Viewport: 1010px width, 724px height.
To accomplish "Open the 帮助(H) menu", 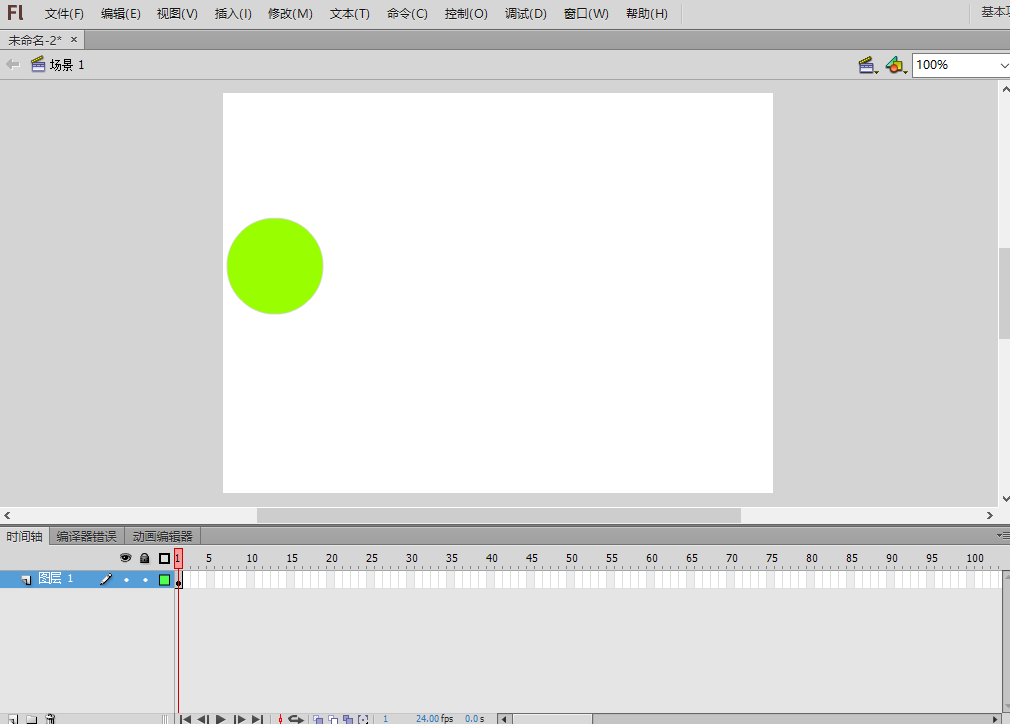I will [647, 14].
